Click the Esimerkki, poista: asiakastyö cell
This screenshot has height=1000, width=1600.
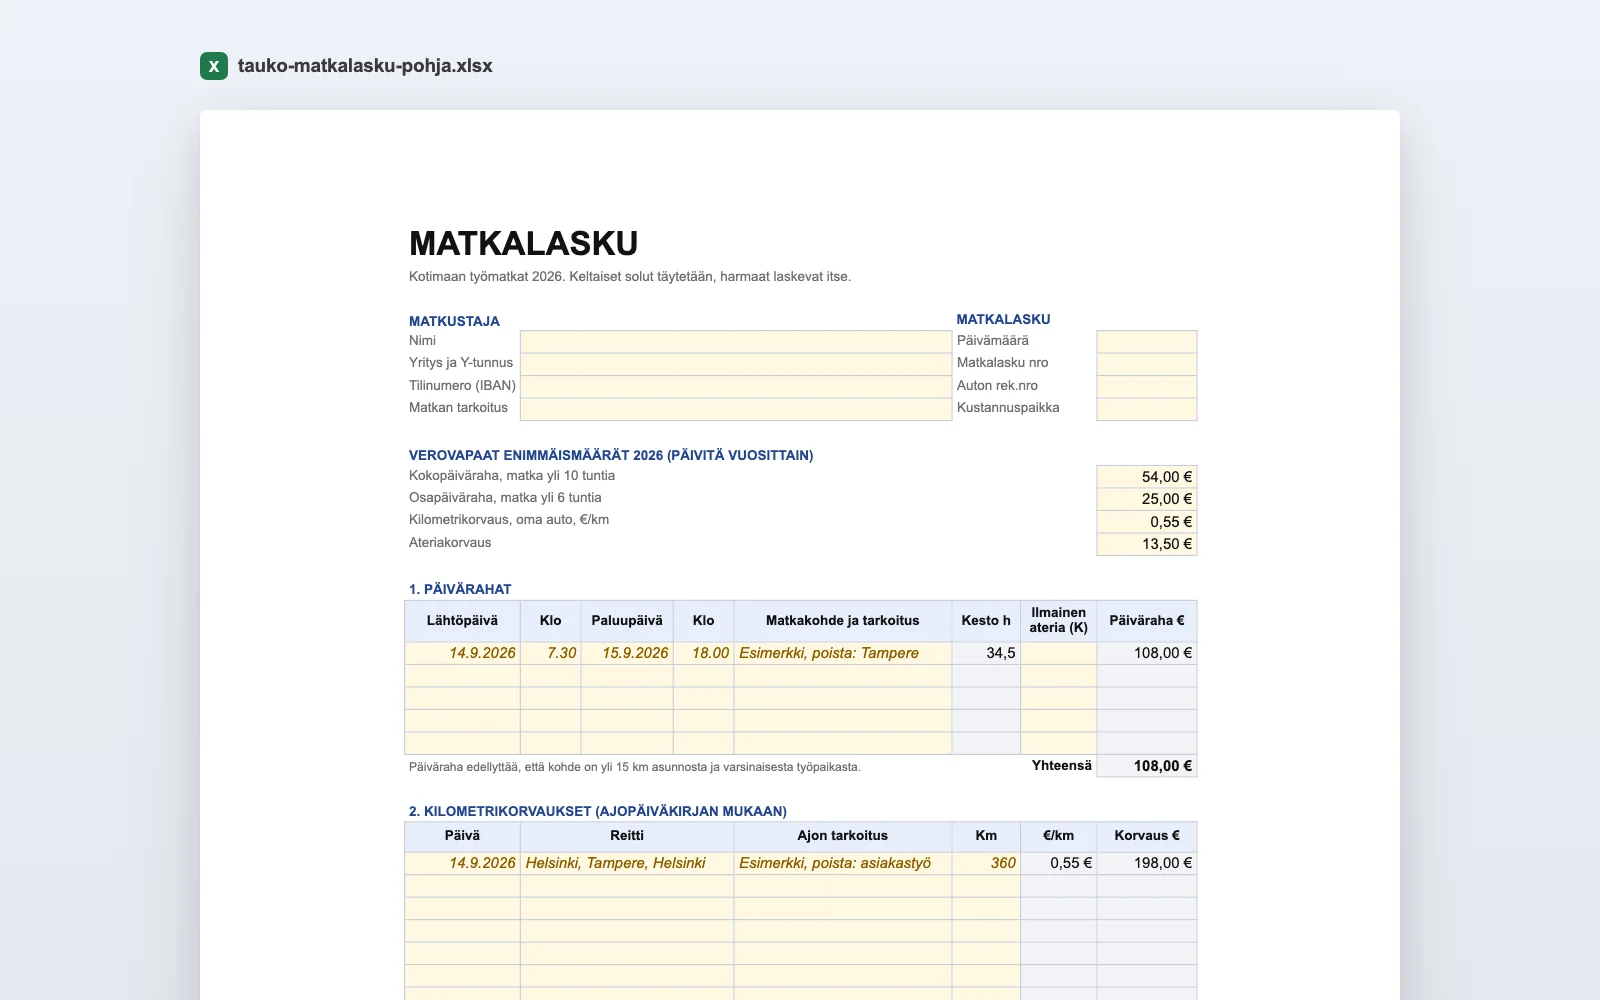[x=842, y=863]
